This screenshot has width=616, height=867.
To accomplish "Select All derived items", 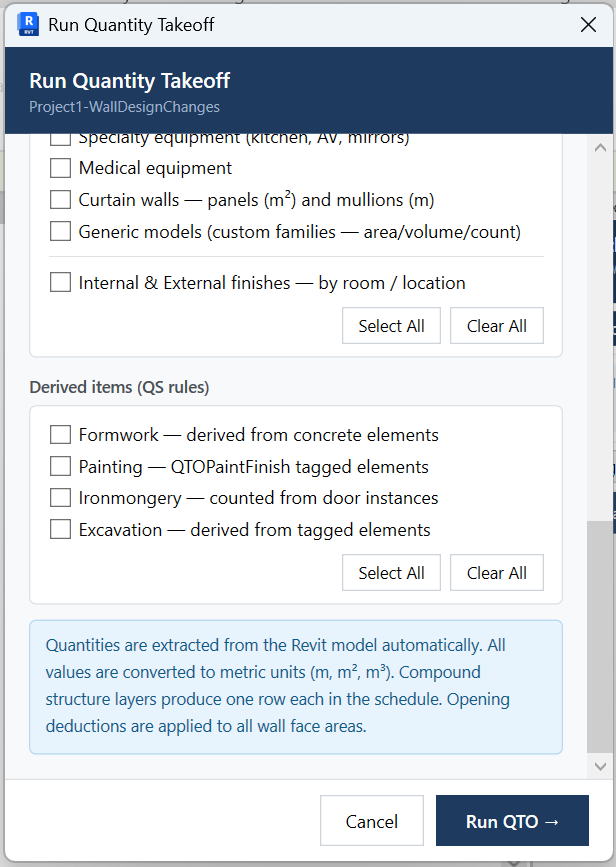I will pos(391,573).
